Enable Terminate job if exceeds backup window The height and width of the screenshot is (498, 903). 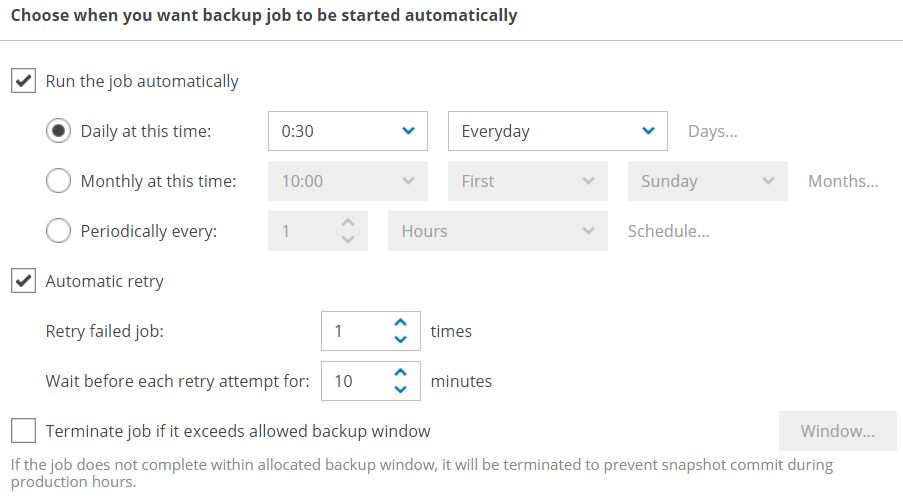point(24,431)
